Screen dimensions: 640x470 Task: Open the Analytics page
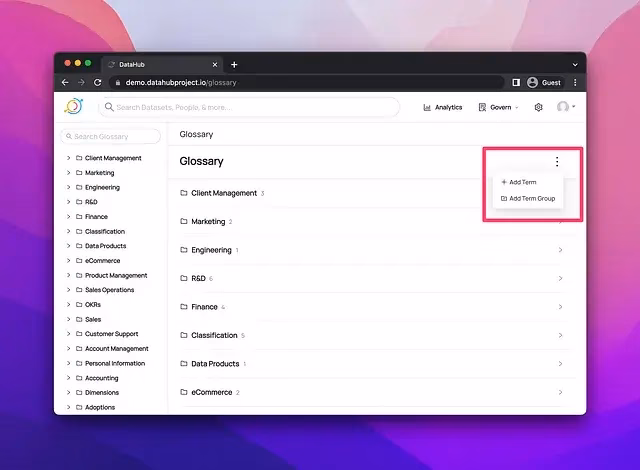[442, 107]
